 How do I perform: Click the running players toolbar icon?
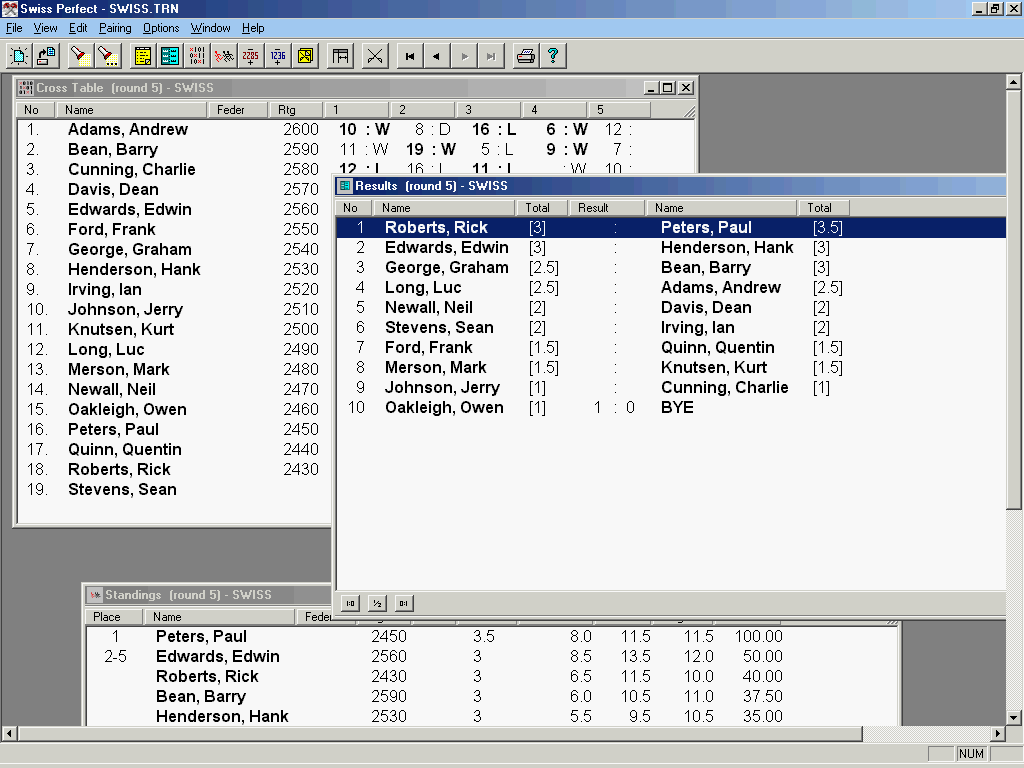coord(224,56)
